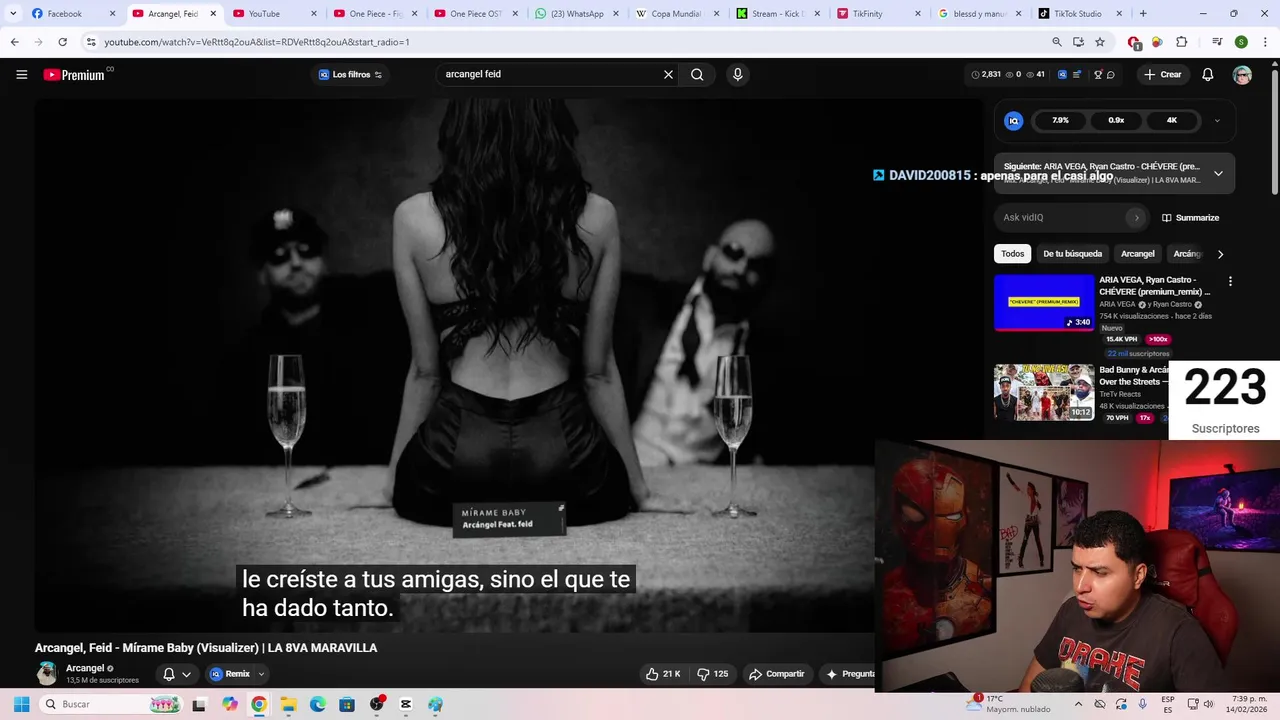This screenshot has width=1280, height=720.
Task: Open the vidIQ trophy icon
Action: coord(1097,75)
